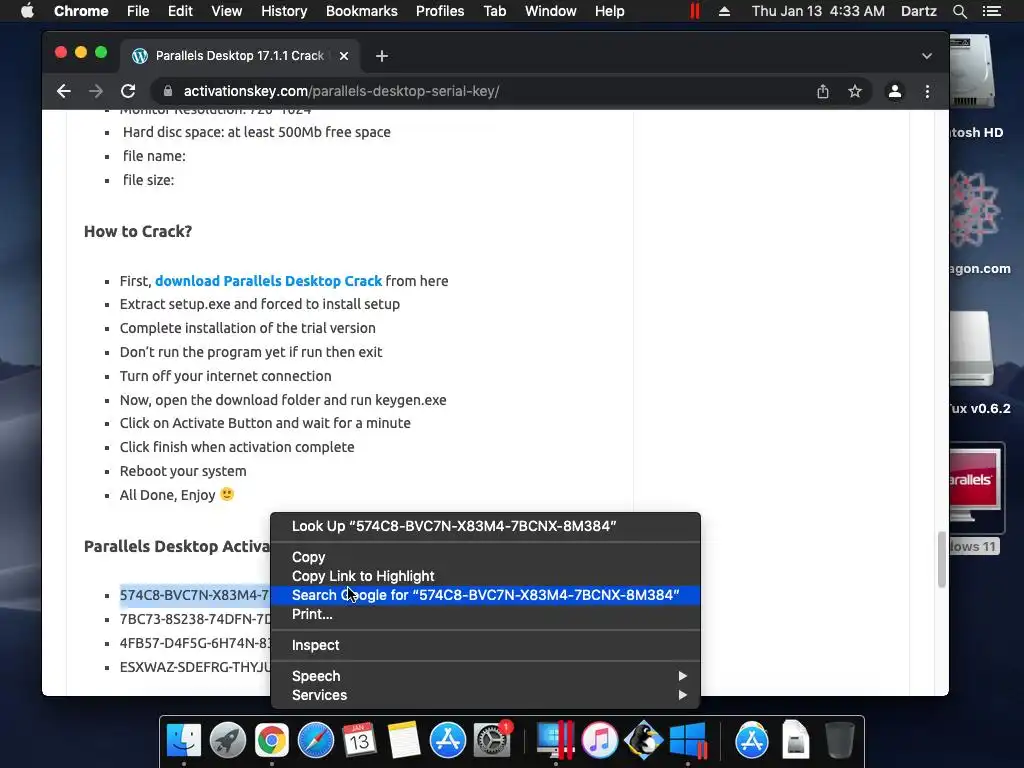Choose Look Up for the selected key
Viewport: 1024px width, 768px height.
485,526
